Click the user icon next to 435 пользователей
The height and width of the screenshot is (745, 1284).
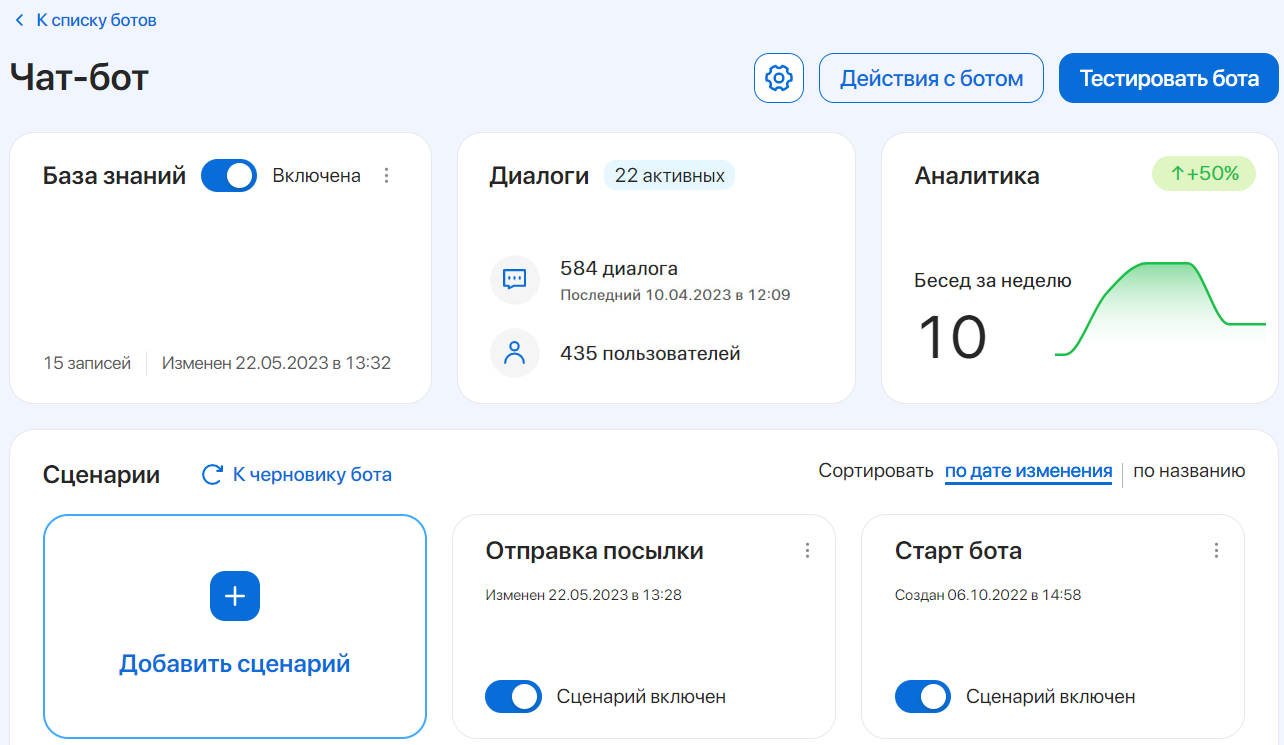point(515,352)
